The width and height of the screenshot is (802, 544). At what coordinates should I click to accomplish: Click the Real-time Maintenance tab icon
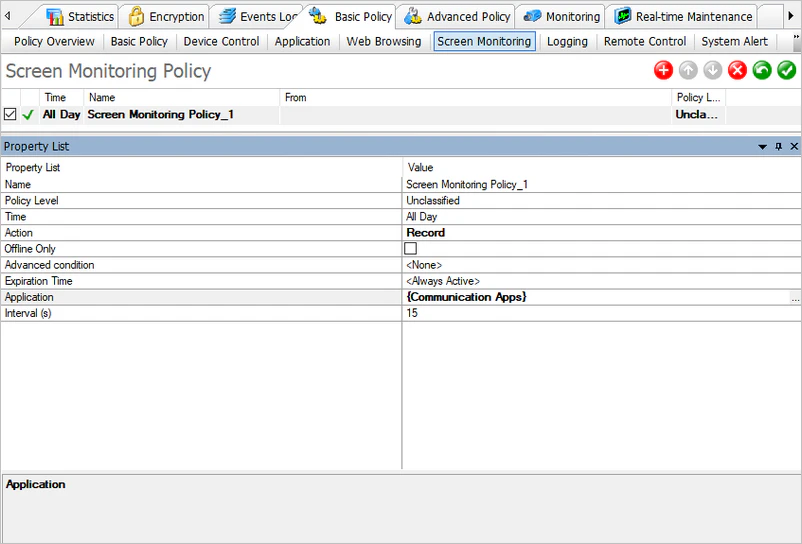coord(622,16)
